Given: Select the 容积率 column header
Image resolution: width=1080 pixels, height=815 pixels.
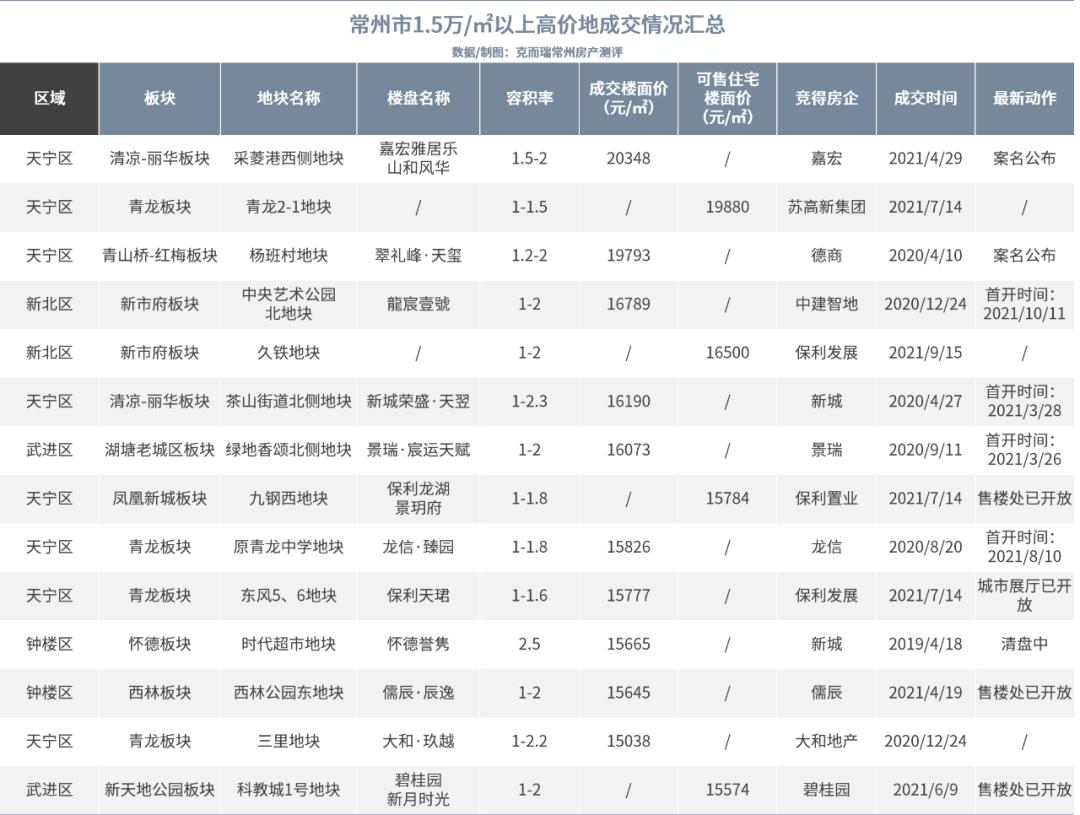Looking at the screenshot, I should 528,97.
